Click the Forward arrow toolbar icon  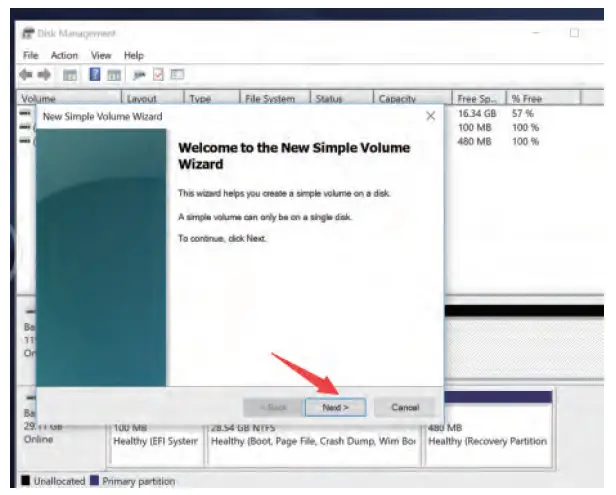[44, 75]
